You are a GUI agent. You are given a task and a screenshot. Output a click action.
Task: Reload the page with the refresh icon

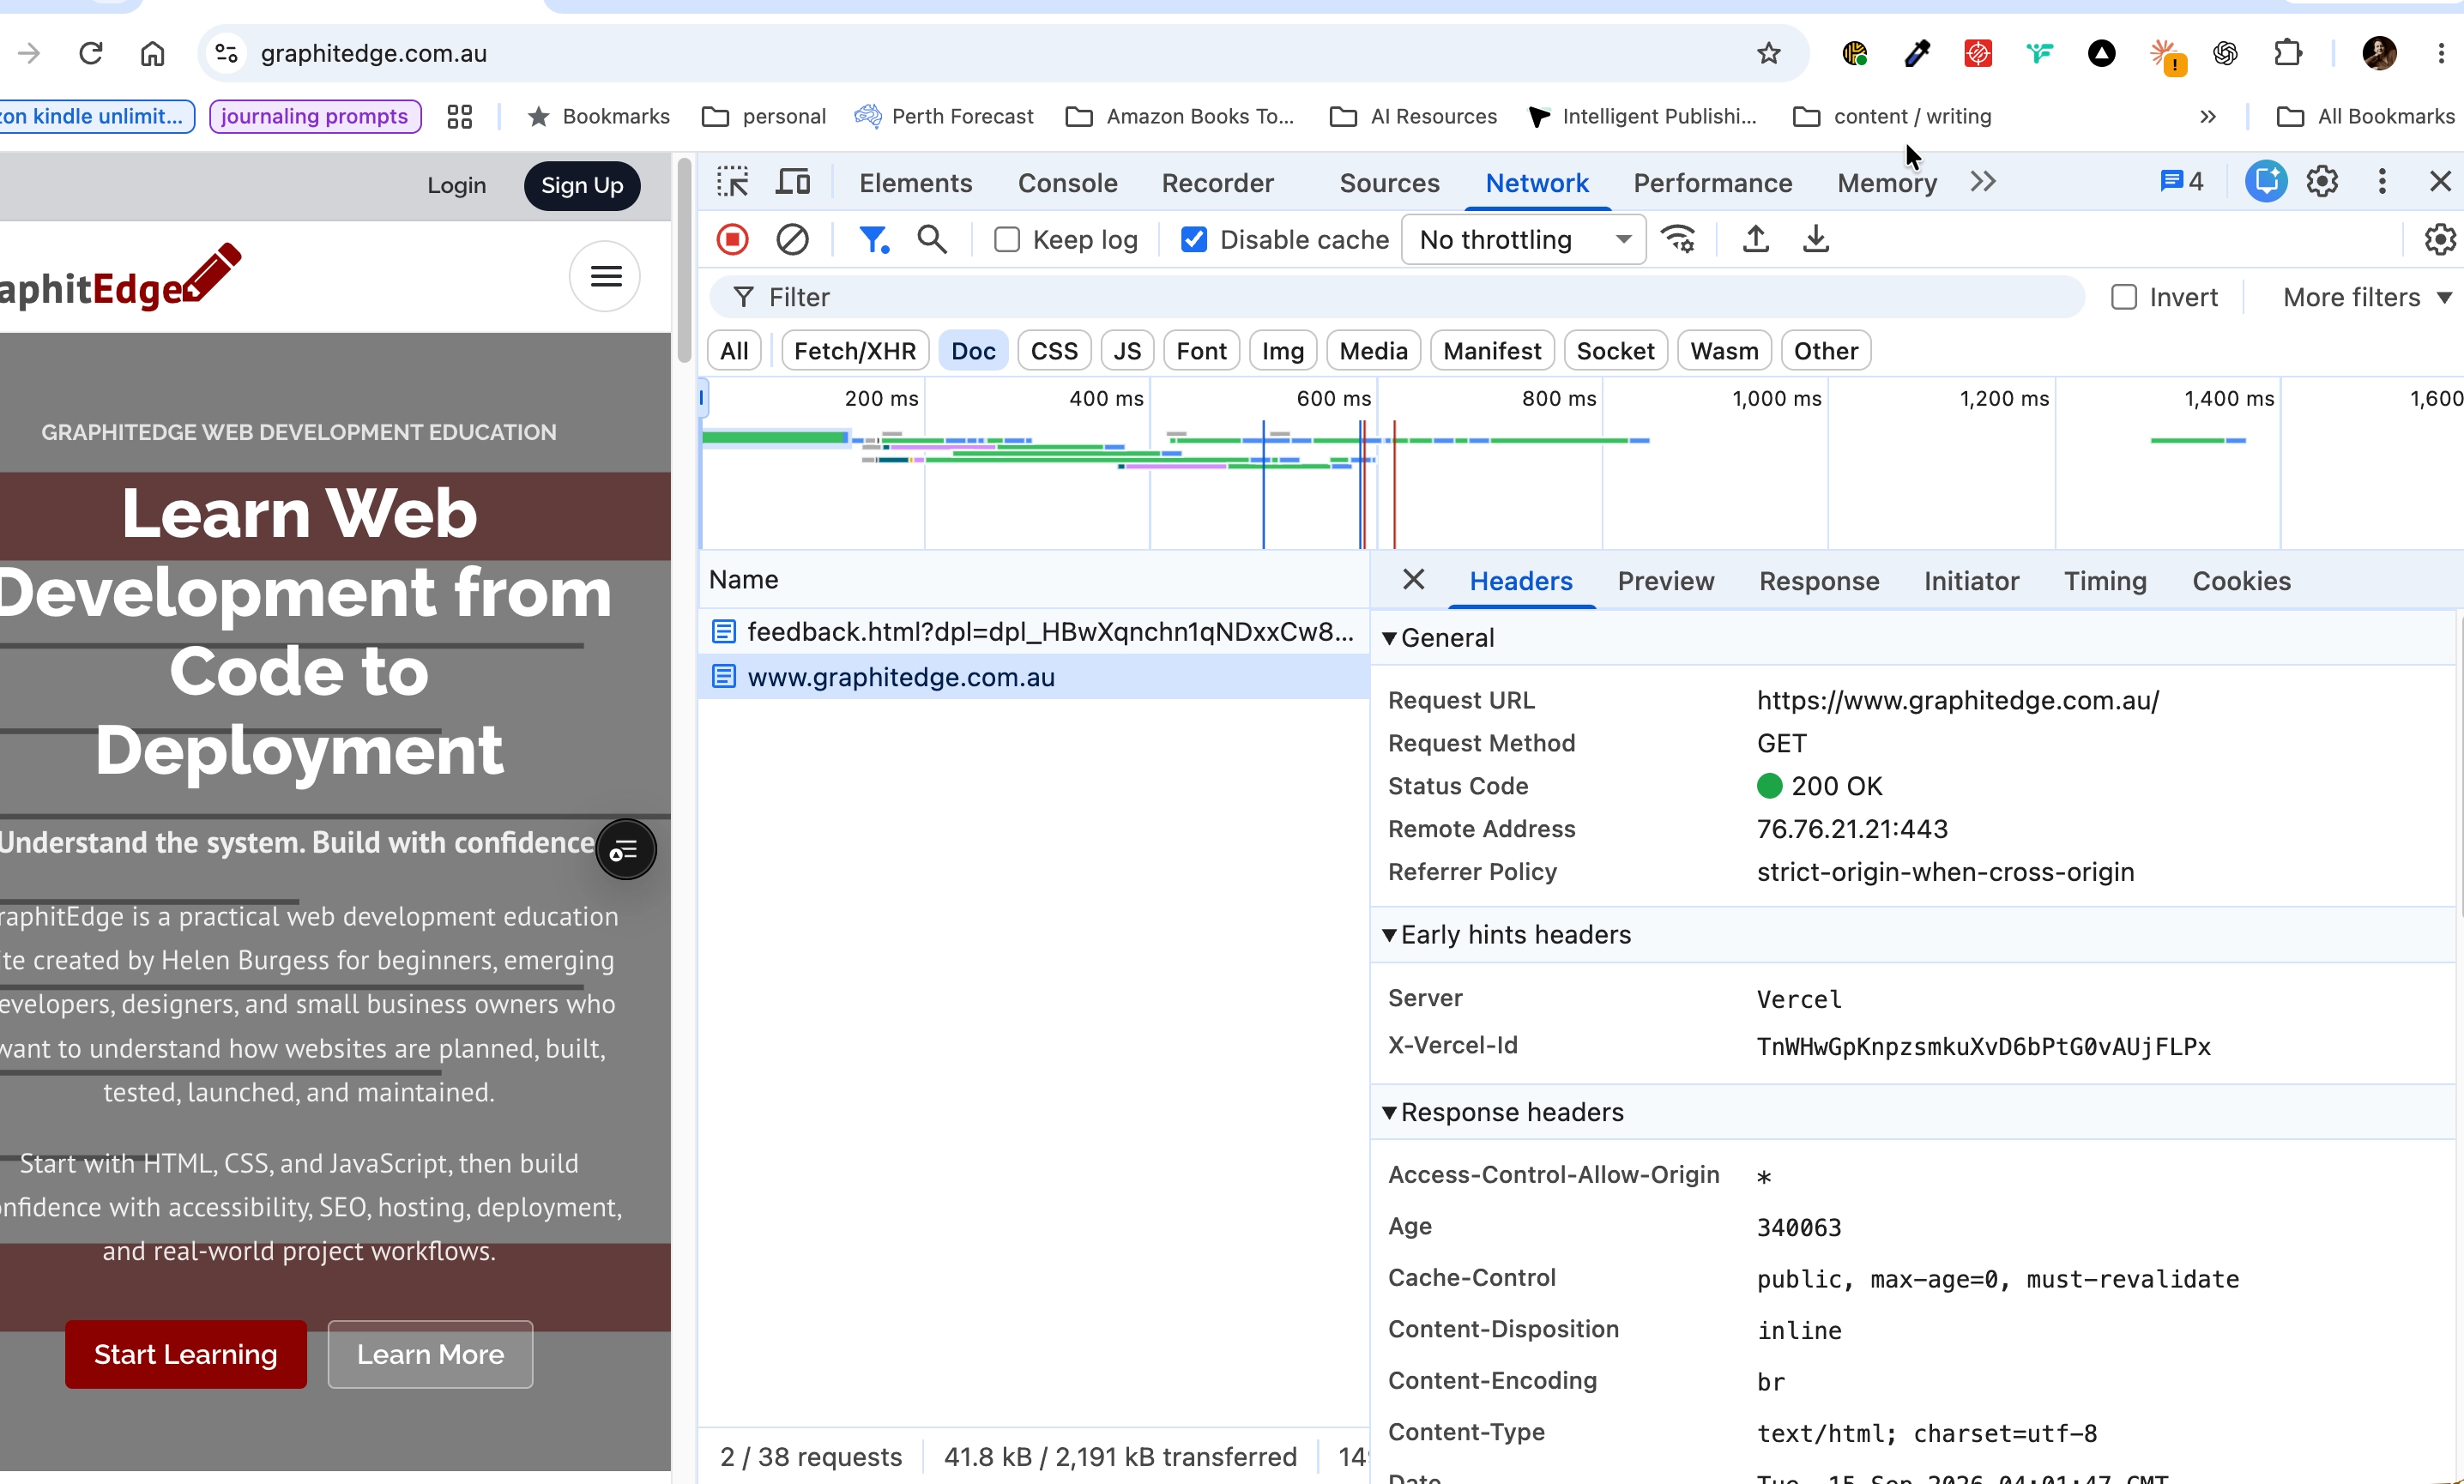coord(90,53)
